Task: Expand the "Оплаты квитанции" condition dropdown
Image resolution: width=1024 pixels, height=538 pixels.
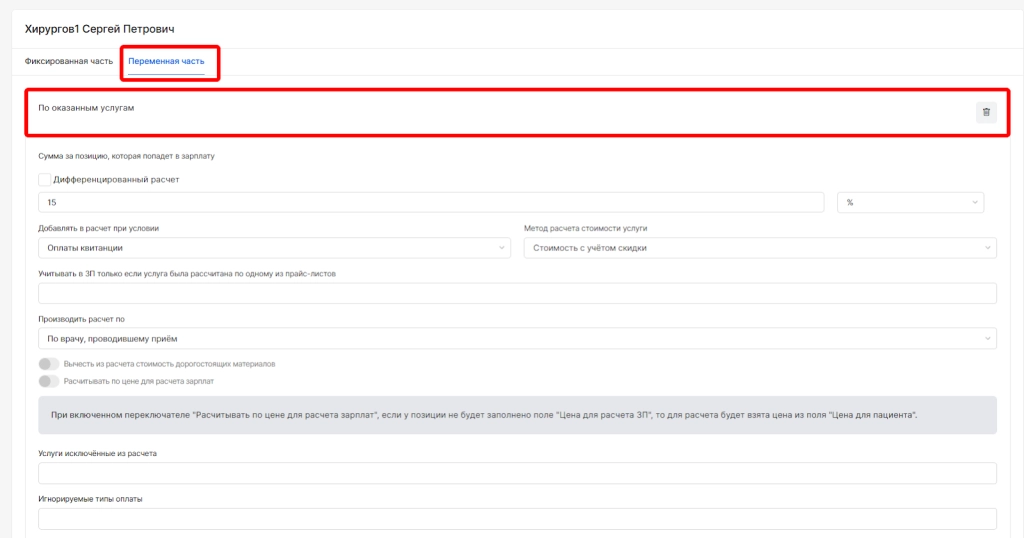Action: (274, 248)
